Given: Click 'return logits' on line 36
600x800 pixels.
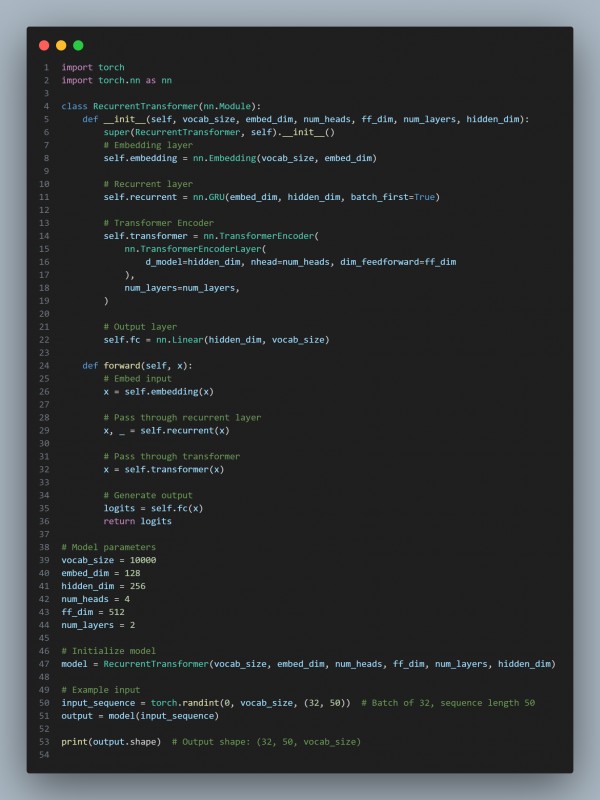Looking at the screenshot, I should click(137, 521).
